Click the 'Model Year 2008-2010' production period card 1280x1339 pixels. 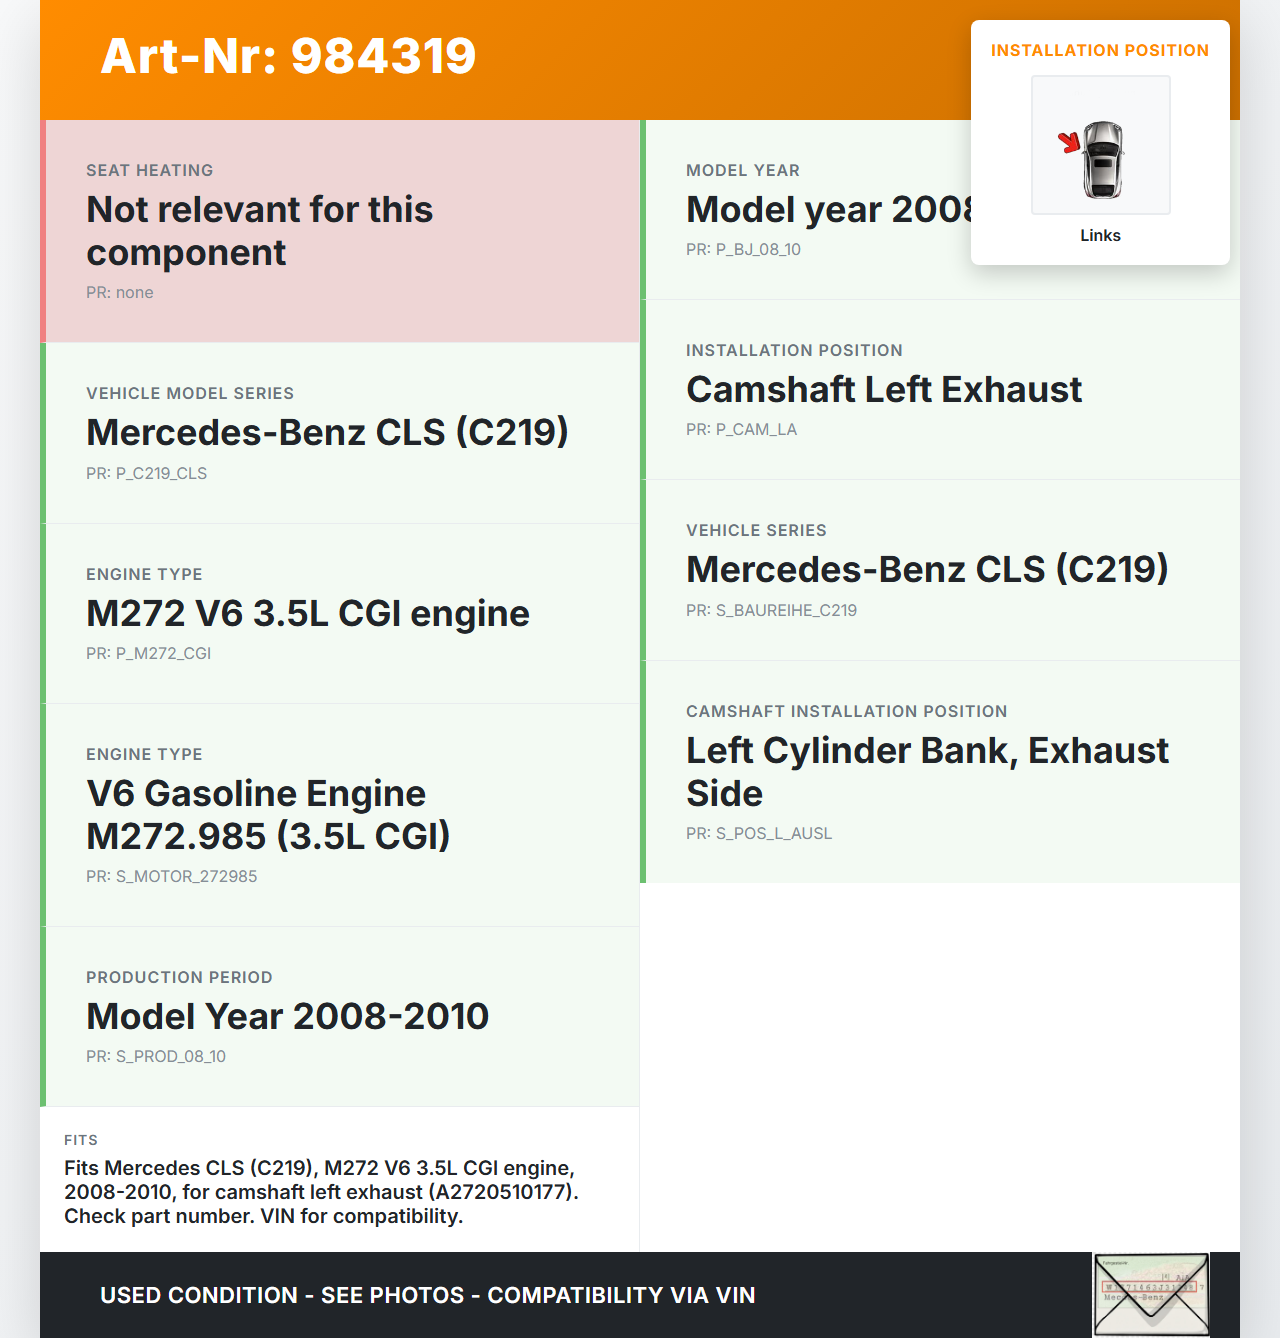click(287, 1017)
